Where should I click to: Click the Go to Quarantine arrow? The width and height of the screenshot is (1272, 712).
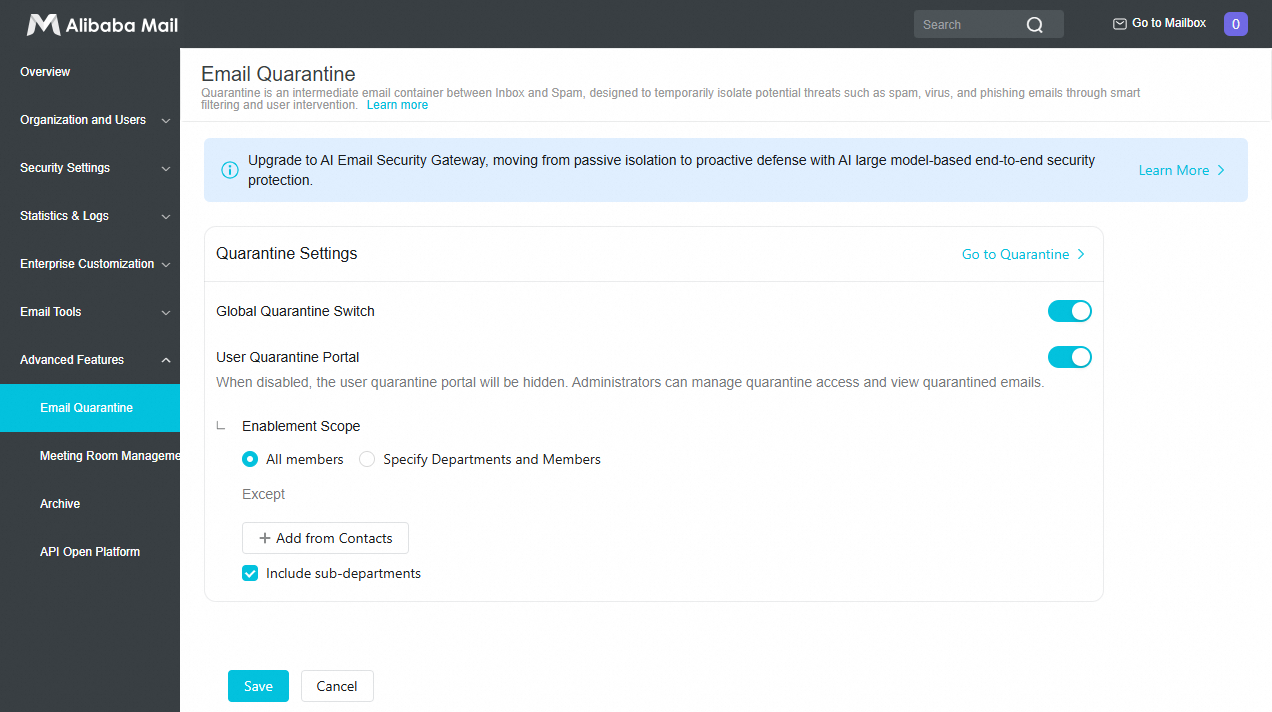pos(1081,254)
